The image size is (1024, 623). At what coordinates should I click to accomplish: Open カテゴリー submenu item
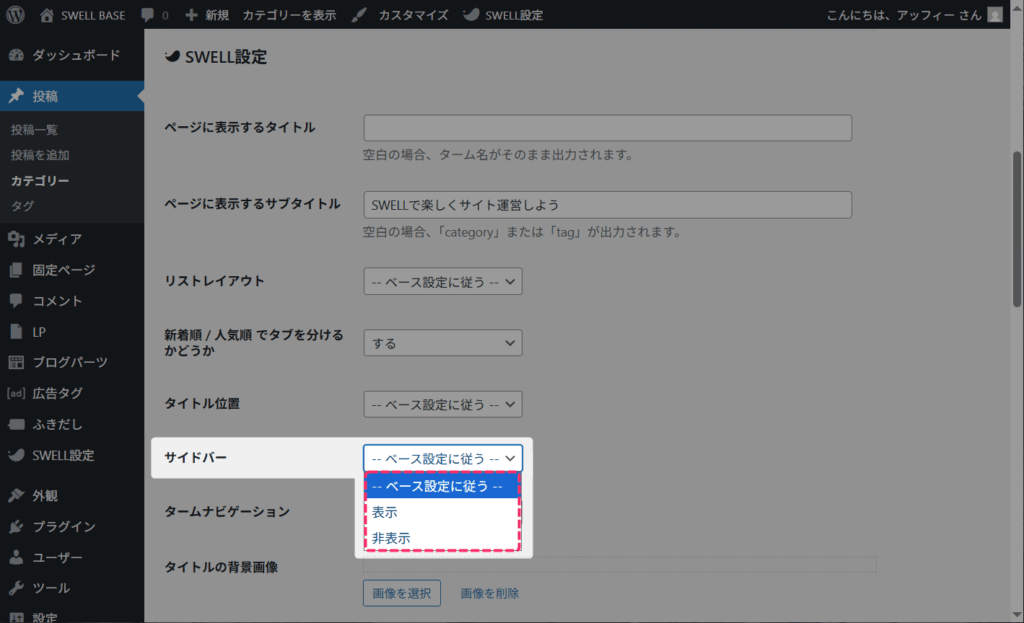click(x=40, y=181)
